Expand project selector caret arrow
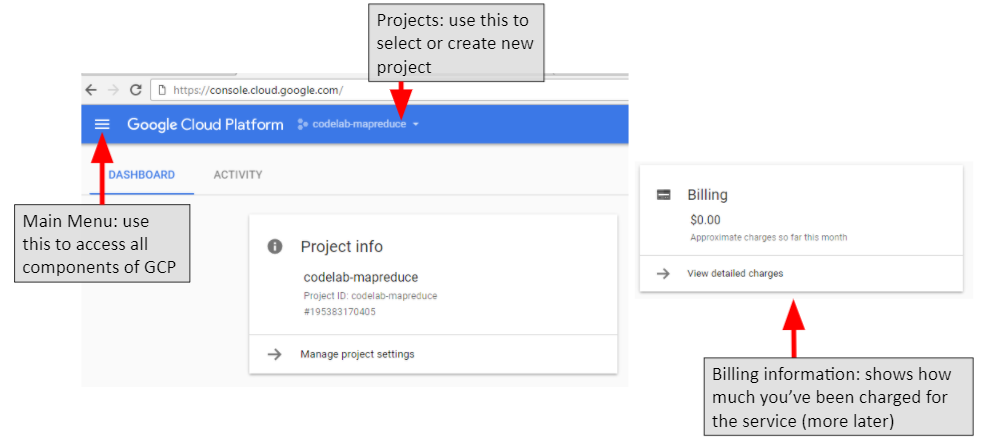This screenshot has width=986, height=440. 416,124
